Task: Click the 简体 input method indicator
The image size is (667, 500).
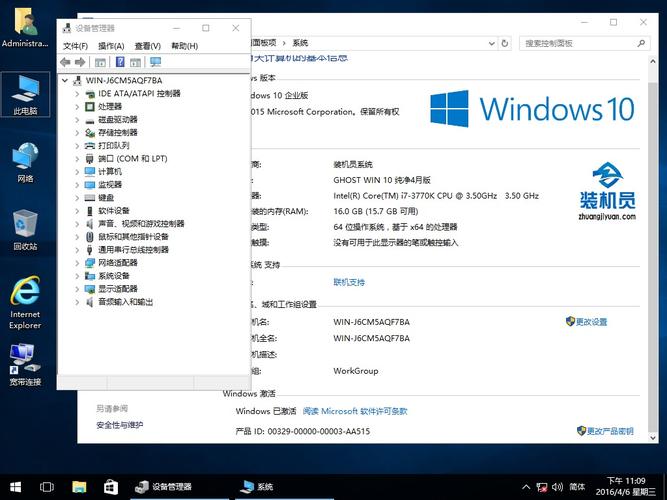Action: [577, 487]
